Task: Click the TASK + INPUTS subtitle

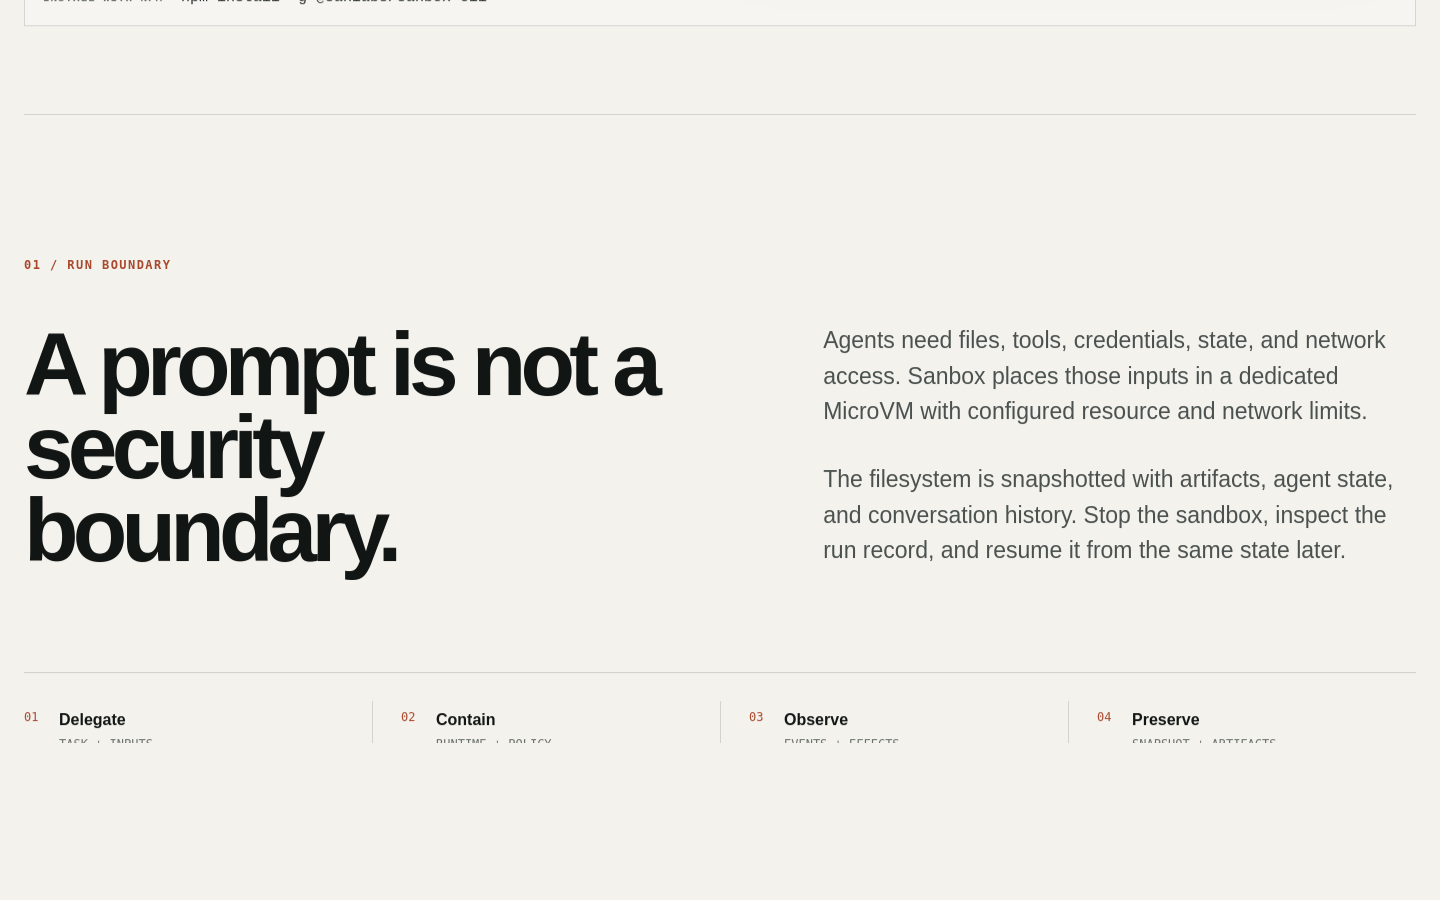Action: [x=106, y=741]
